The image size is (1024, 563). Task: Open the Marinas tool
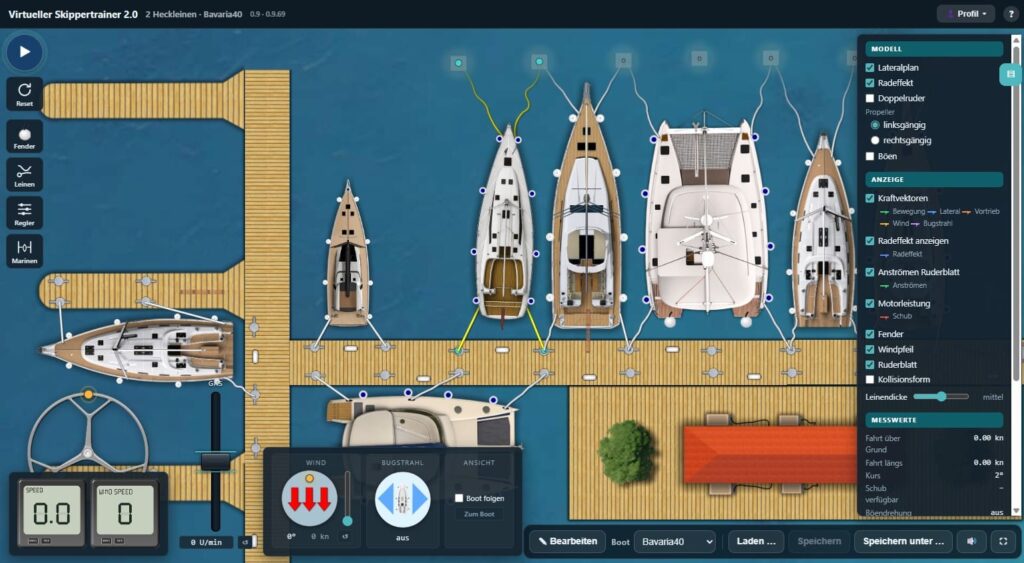(x=25, y=251)
